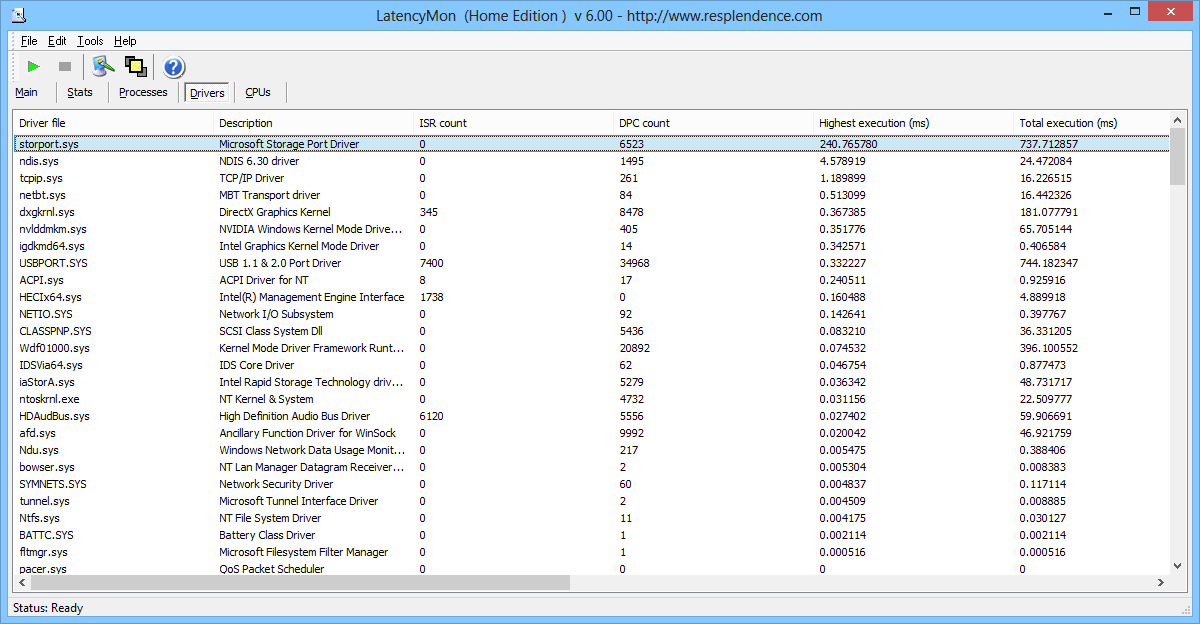Image resolution: width=1200 pixels, height=624 pixels.
Task: Select the CLASSPNP.SYS driver row
Action: pos(592,331)
